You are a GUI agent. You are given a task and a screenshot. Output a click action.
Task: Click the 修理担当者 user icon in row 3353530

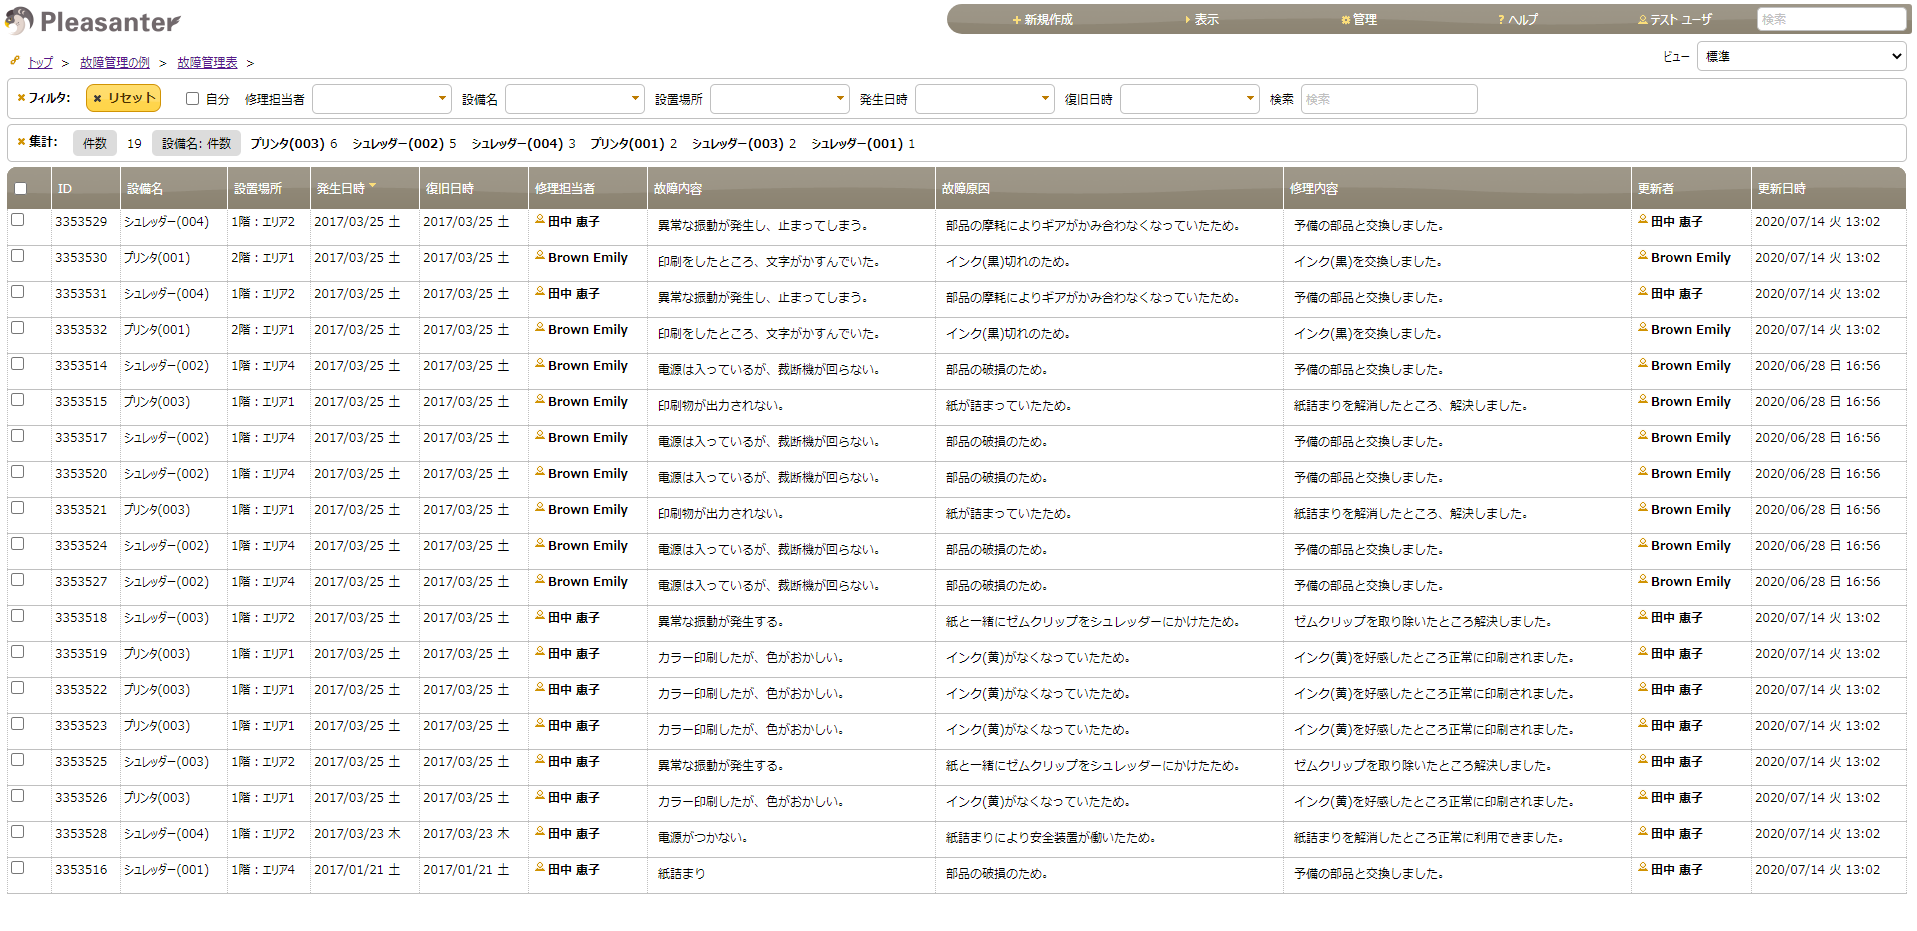[x=540, y=255]
